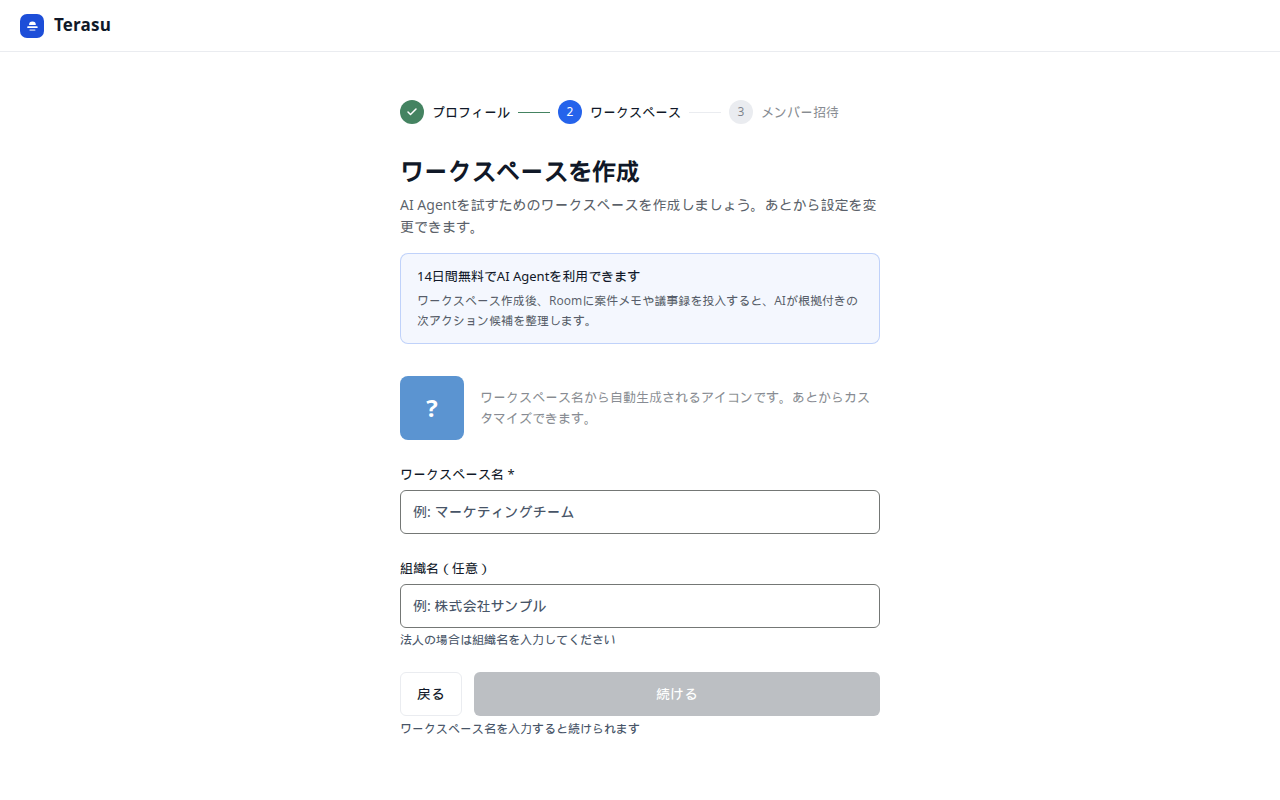Select the ワークスペース step label

(635, 112)
